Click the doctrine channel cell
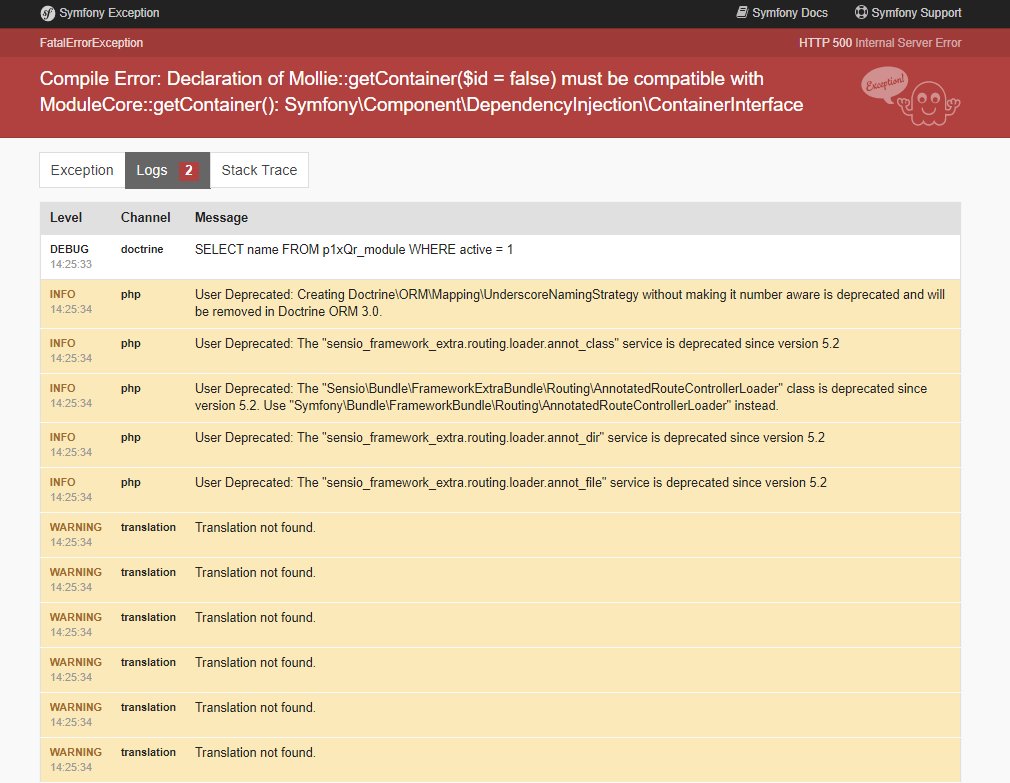 pos(142,249)
